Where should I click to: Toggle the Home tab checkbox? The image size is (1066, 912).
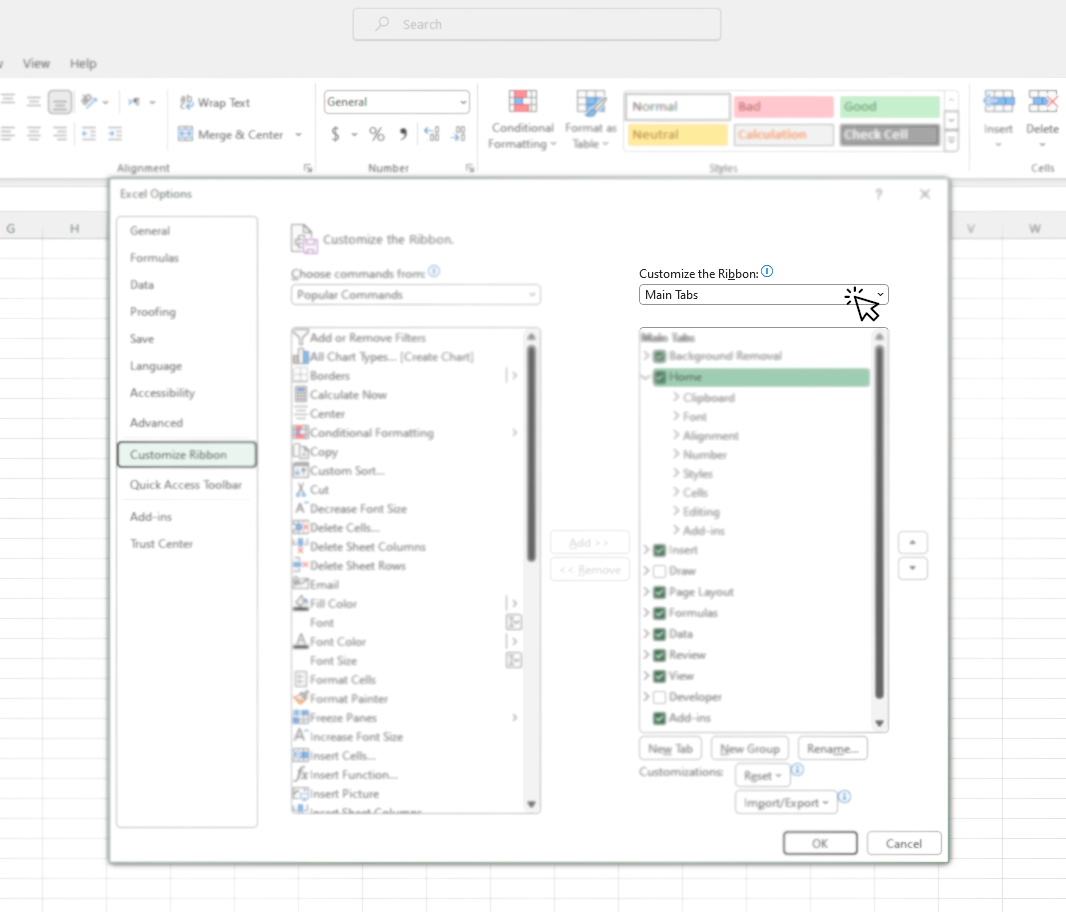[x=659, y=377]
